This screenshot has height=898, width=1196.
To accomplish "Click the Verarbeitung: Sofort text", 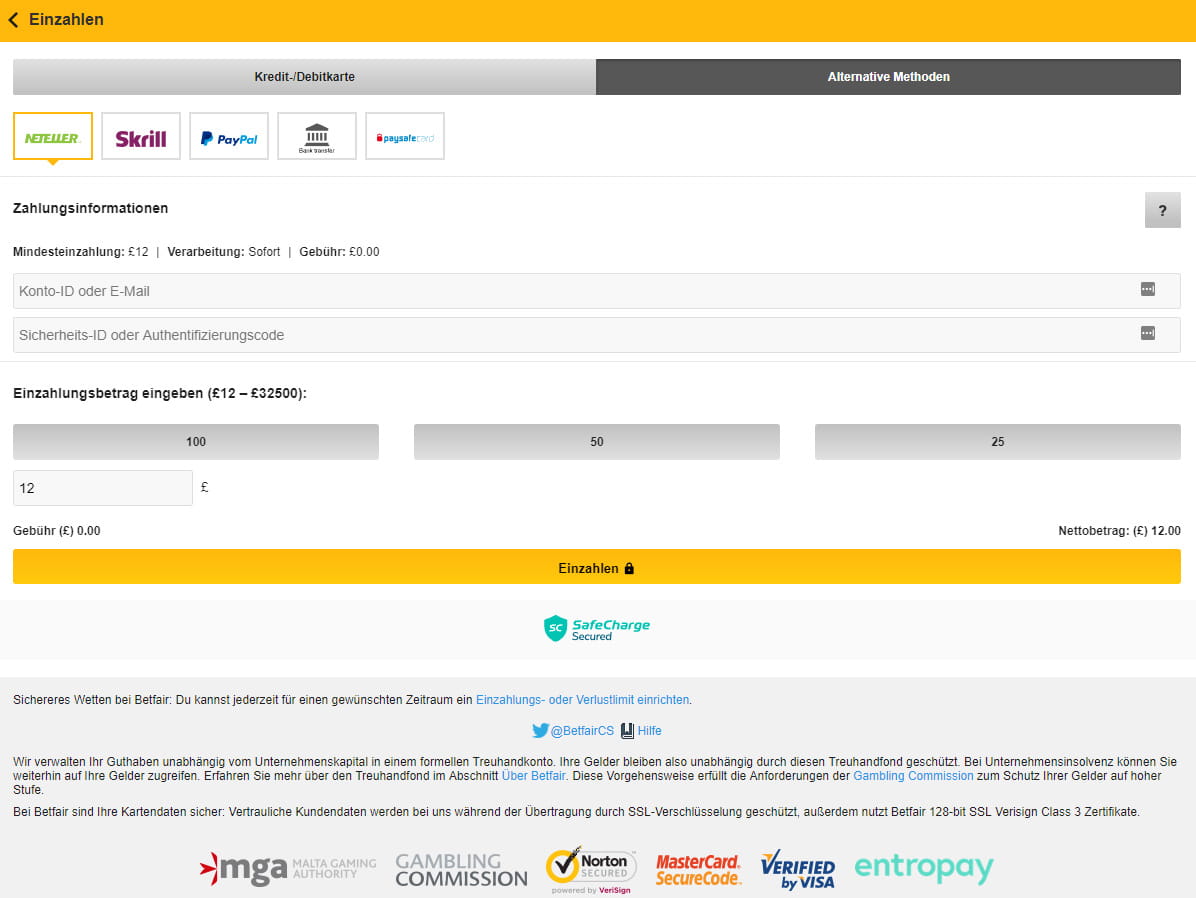I will click(x=223, y=252).
